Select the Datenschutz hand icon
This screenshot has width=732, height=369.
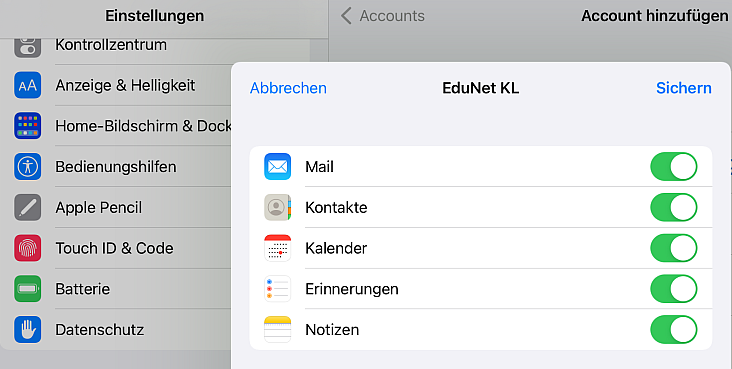28,329
